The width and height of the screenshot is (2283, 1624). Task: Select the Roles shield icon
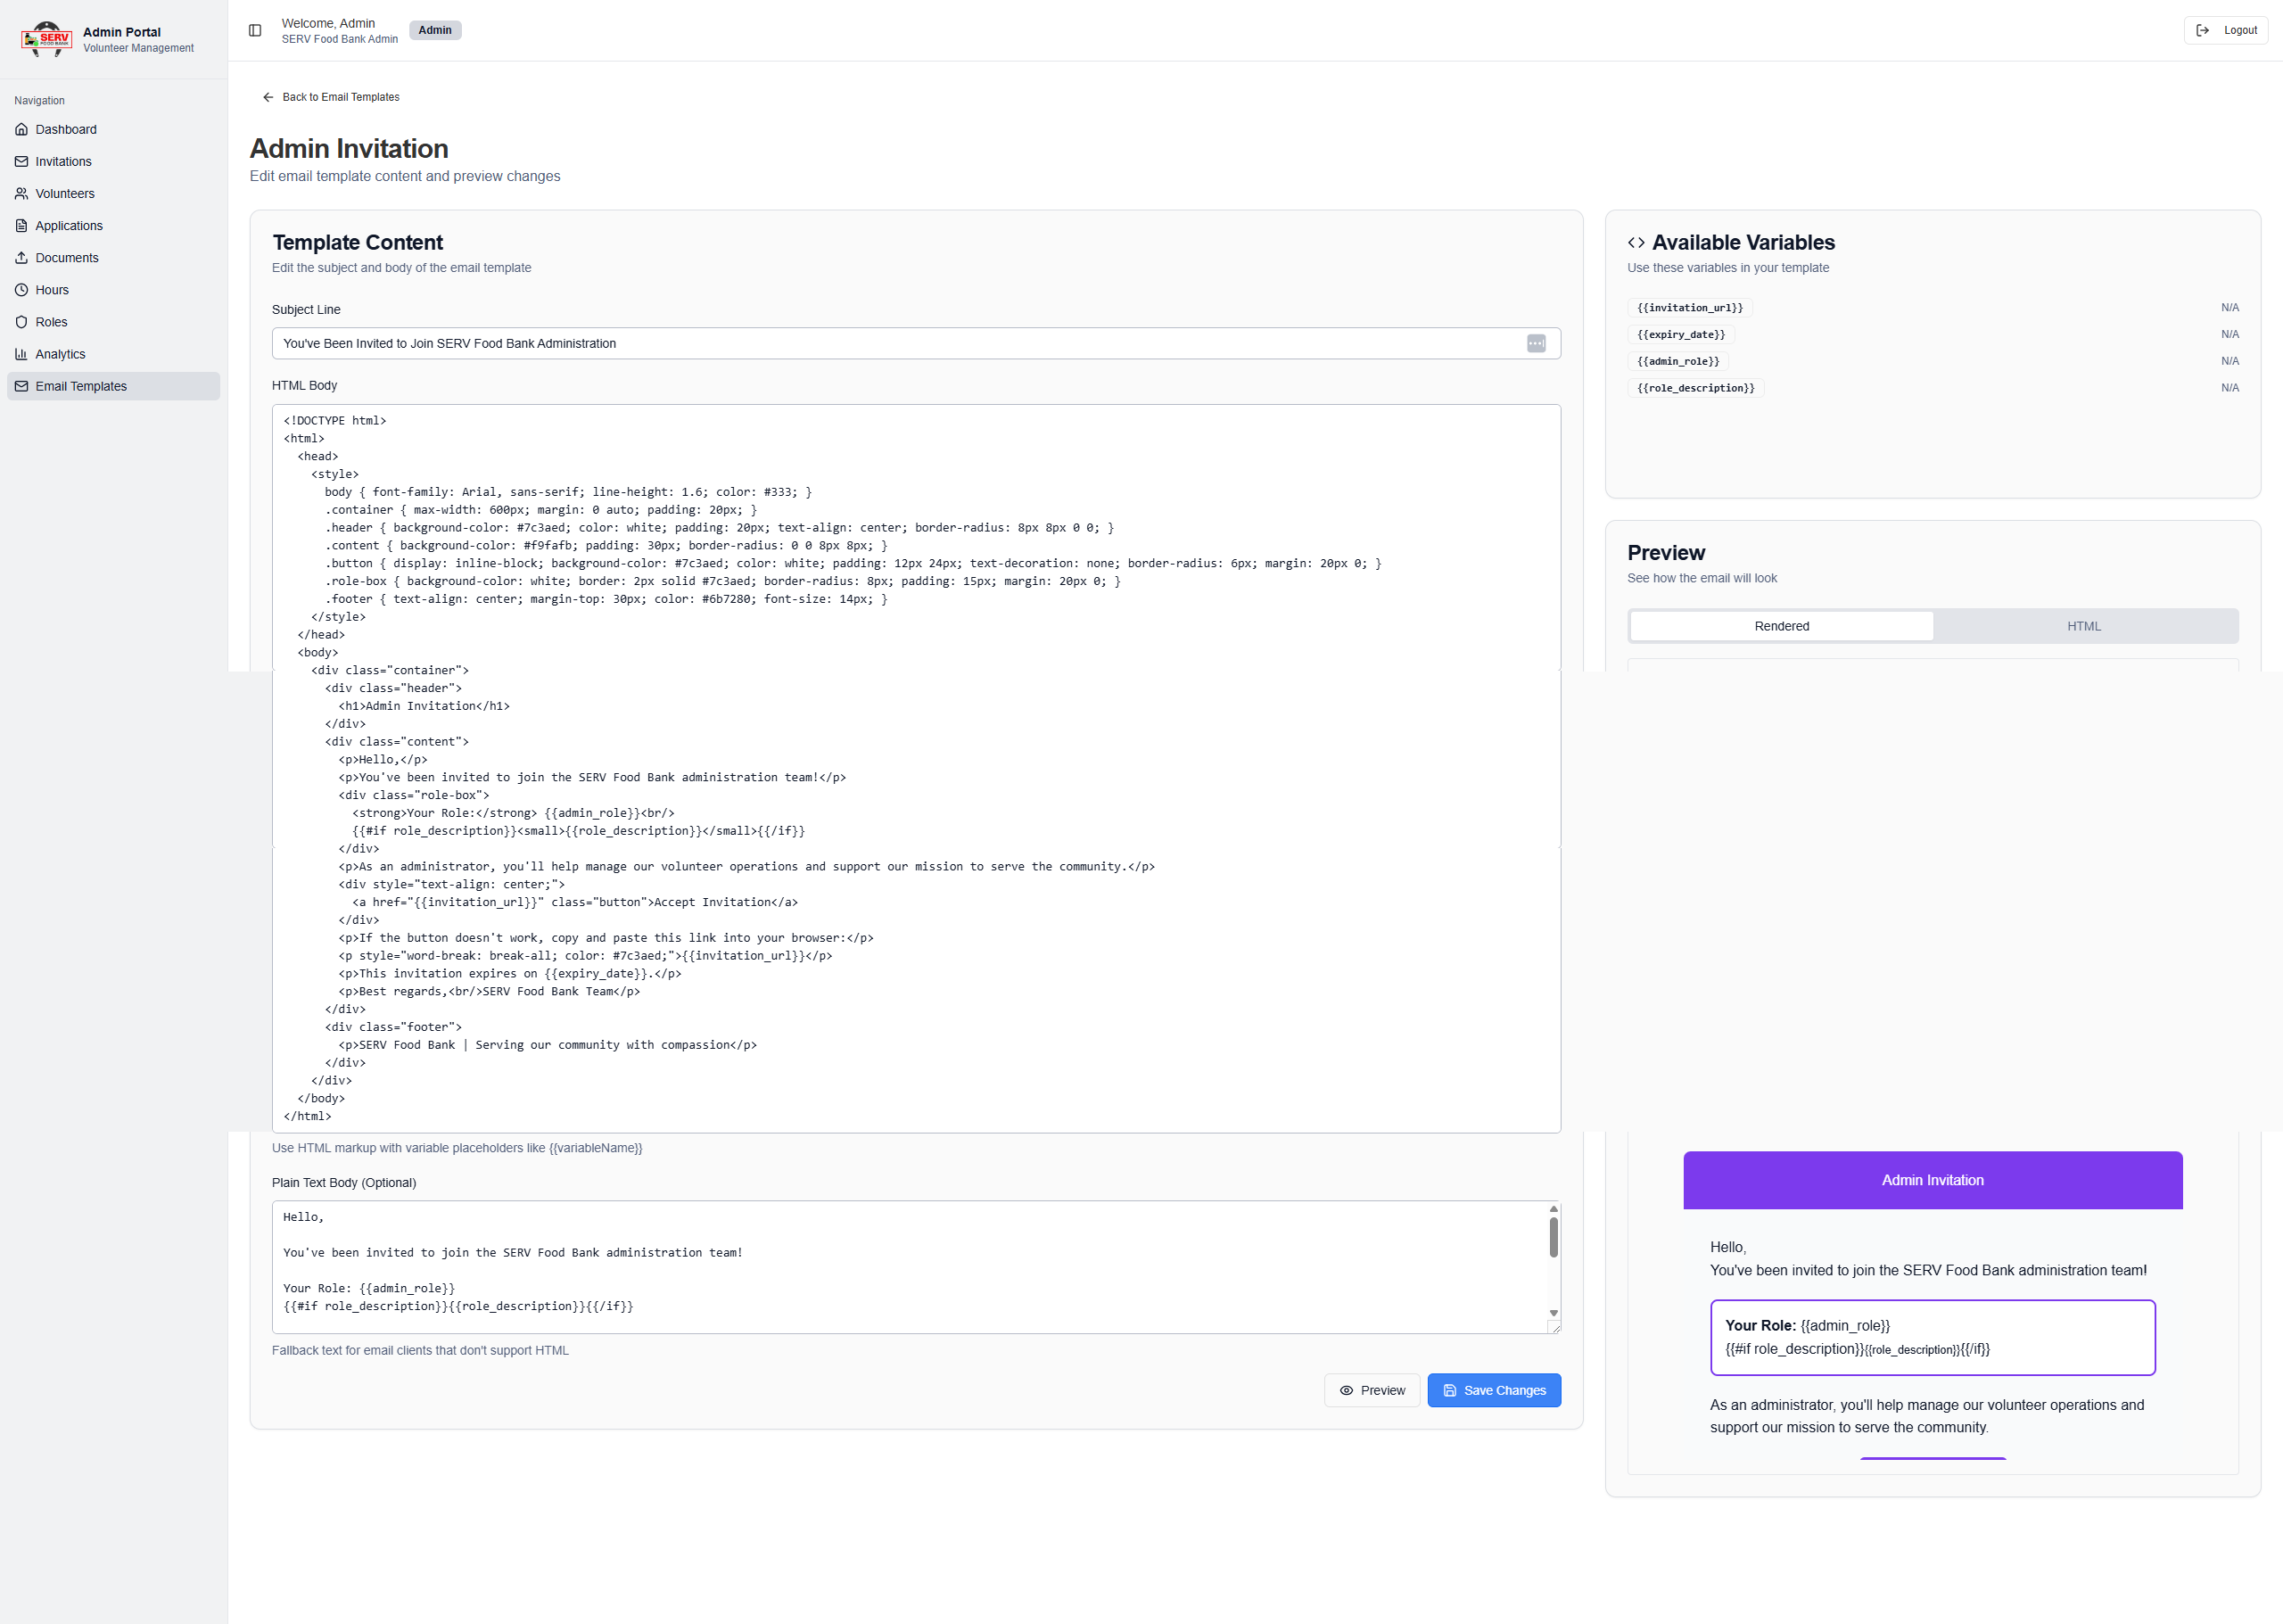21,322
